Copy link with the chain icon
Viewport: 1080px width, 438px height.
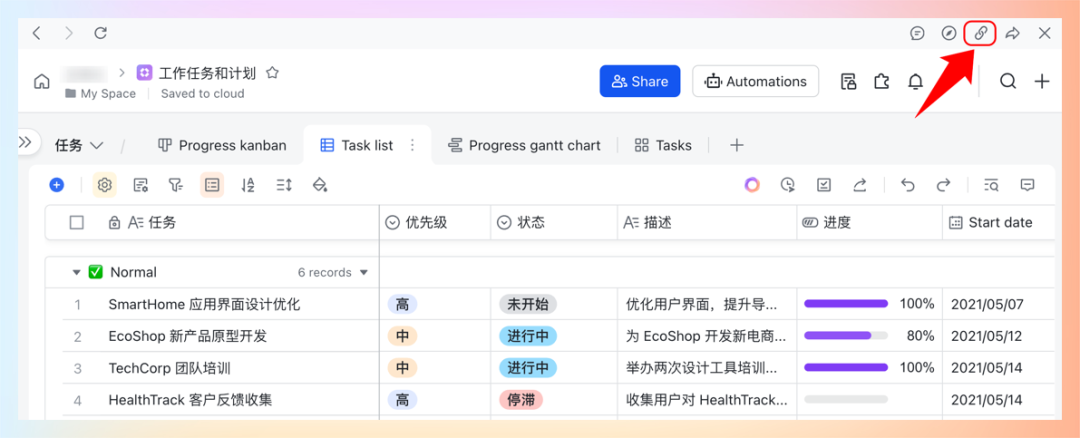pos(981,33)
